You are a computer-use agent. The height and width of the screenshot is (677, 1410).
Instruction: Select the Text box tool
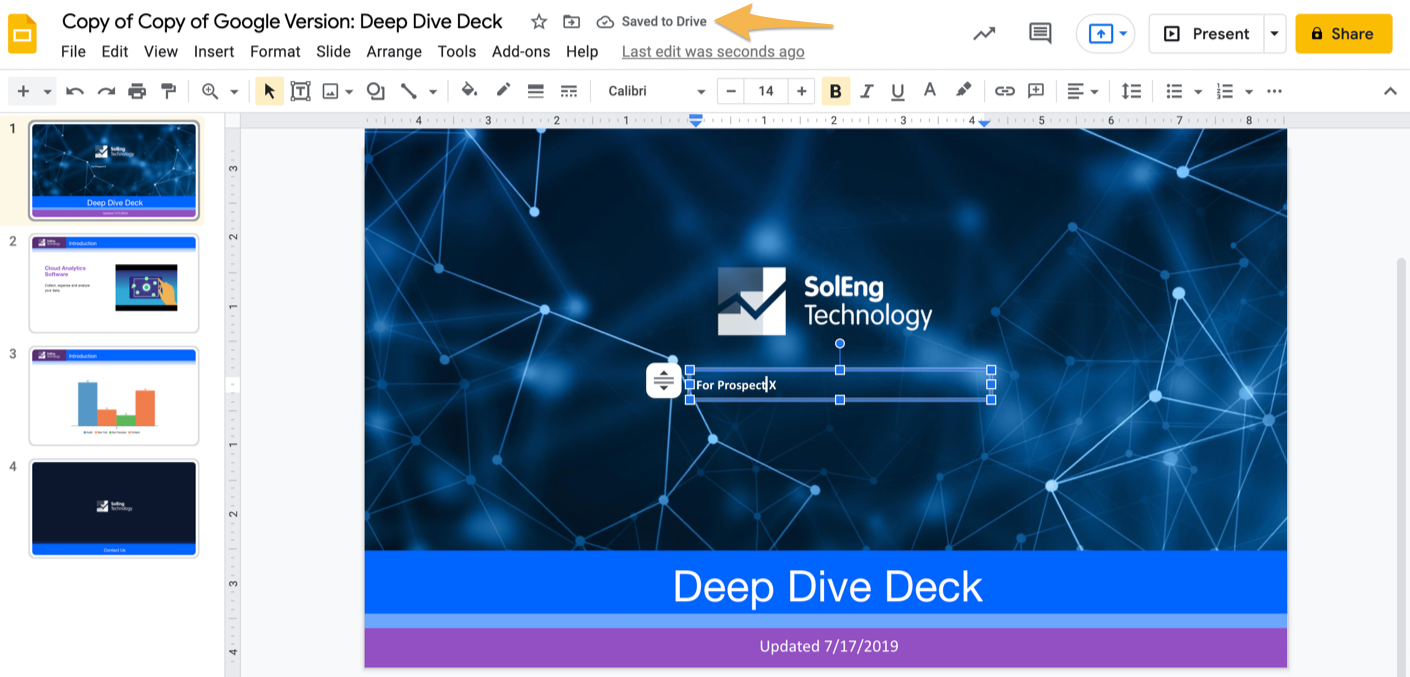point(300,92)
